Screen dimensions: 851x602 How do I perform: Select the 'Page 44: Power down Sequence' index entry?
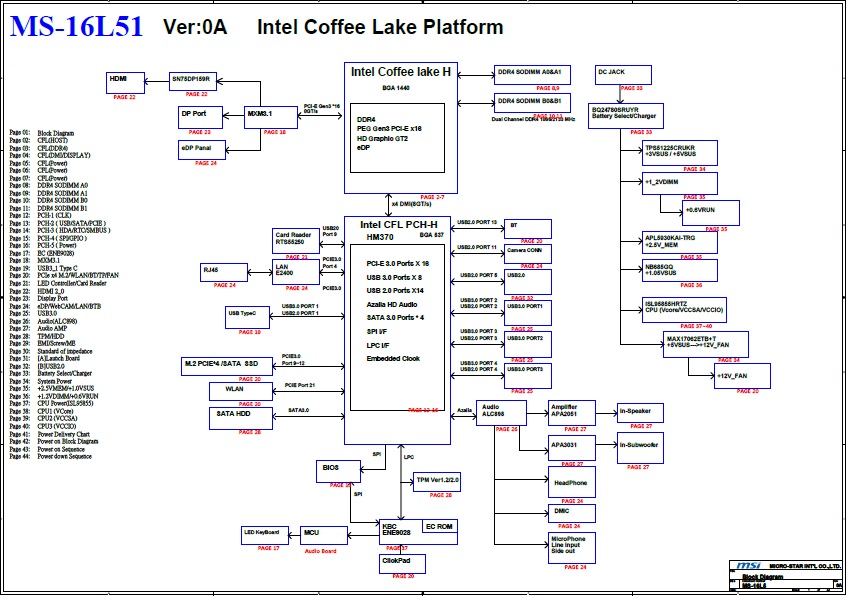50,457
